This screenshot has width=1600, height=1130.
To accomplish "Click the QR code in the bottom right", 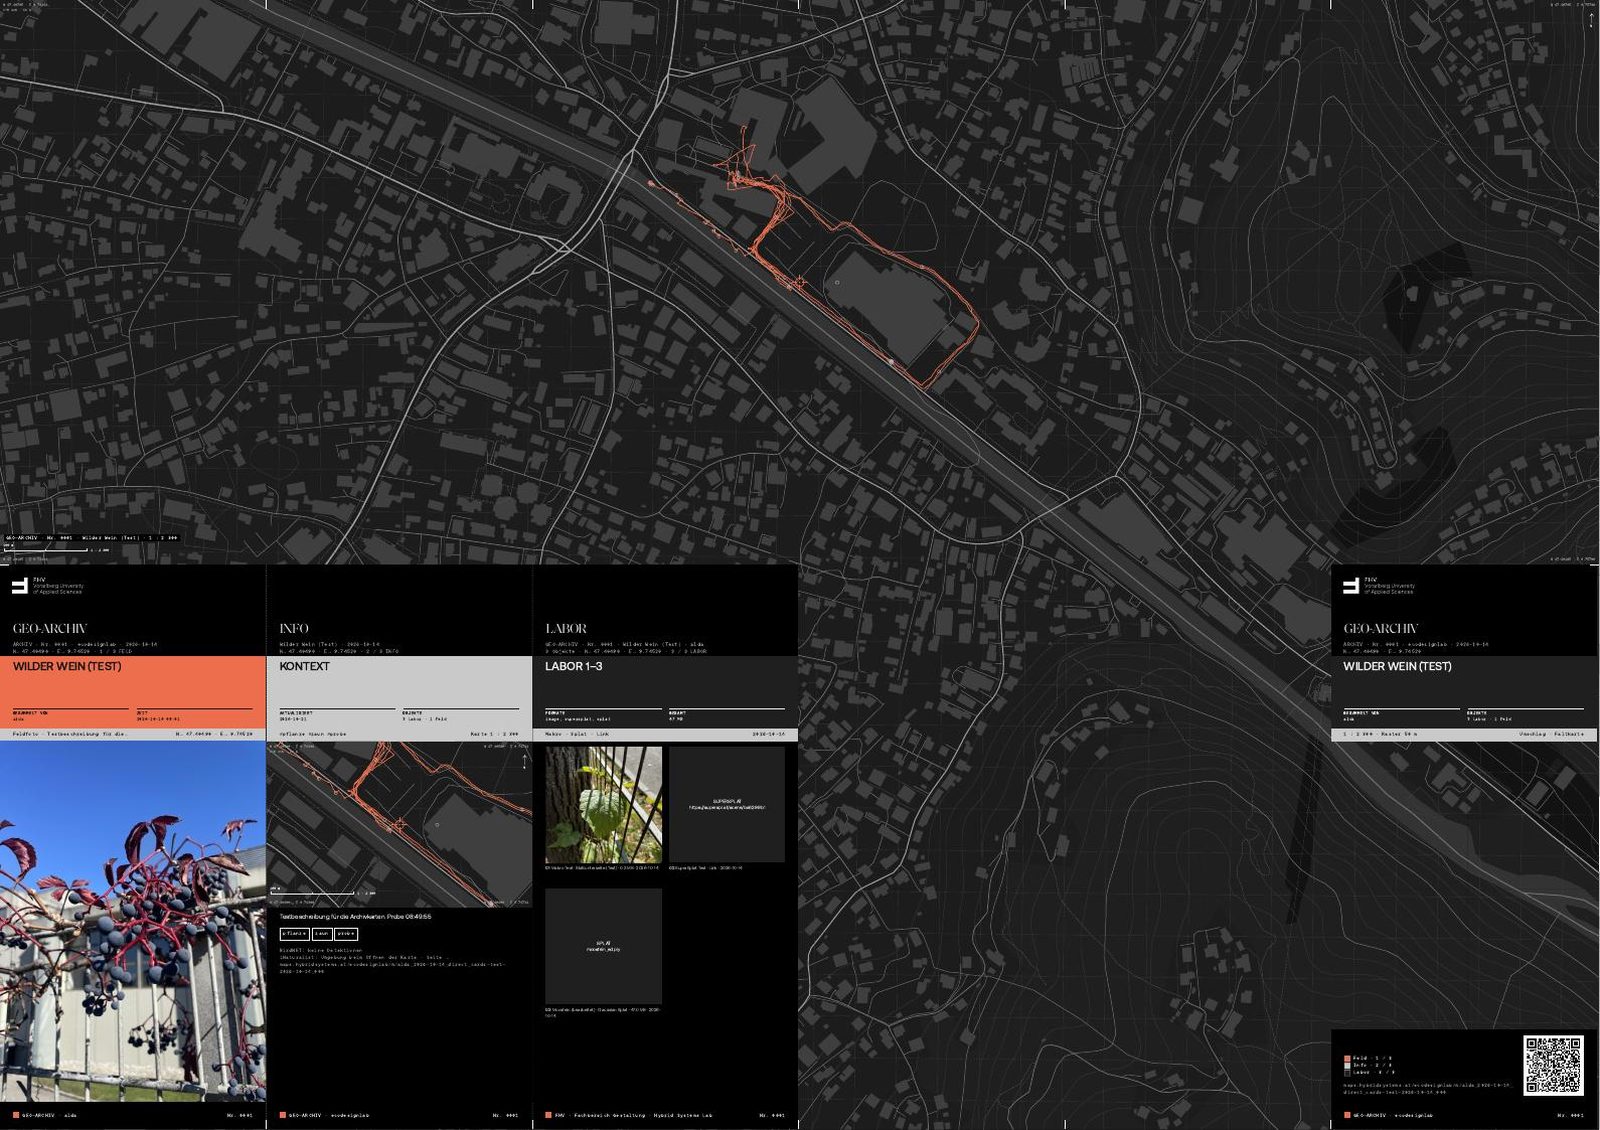I will (x=1553, y=1065).
